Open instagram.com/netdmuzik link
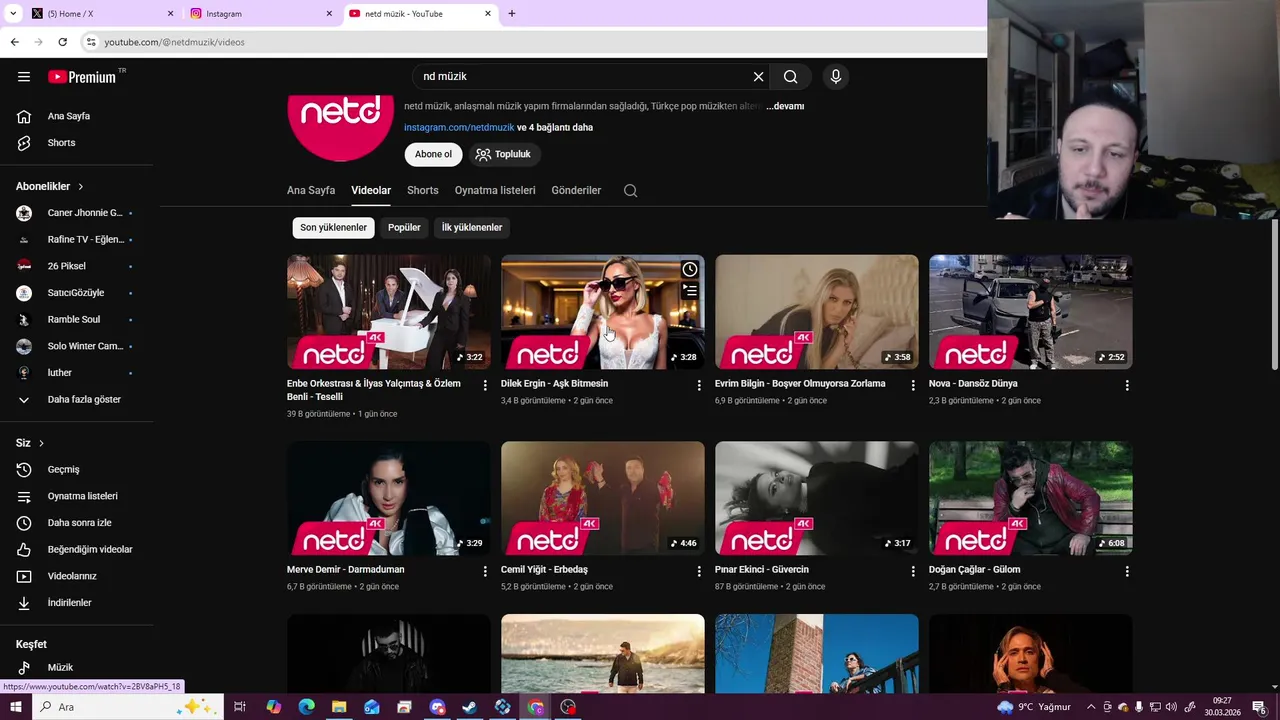The width and height of the screenshot is (1280, 720). pyautogui.click(x=459, y=128)
